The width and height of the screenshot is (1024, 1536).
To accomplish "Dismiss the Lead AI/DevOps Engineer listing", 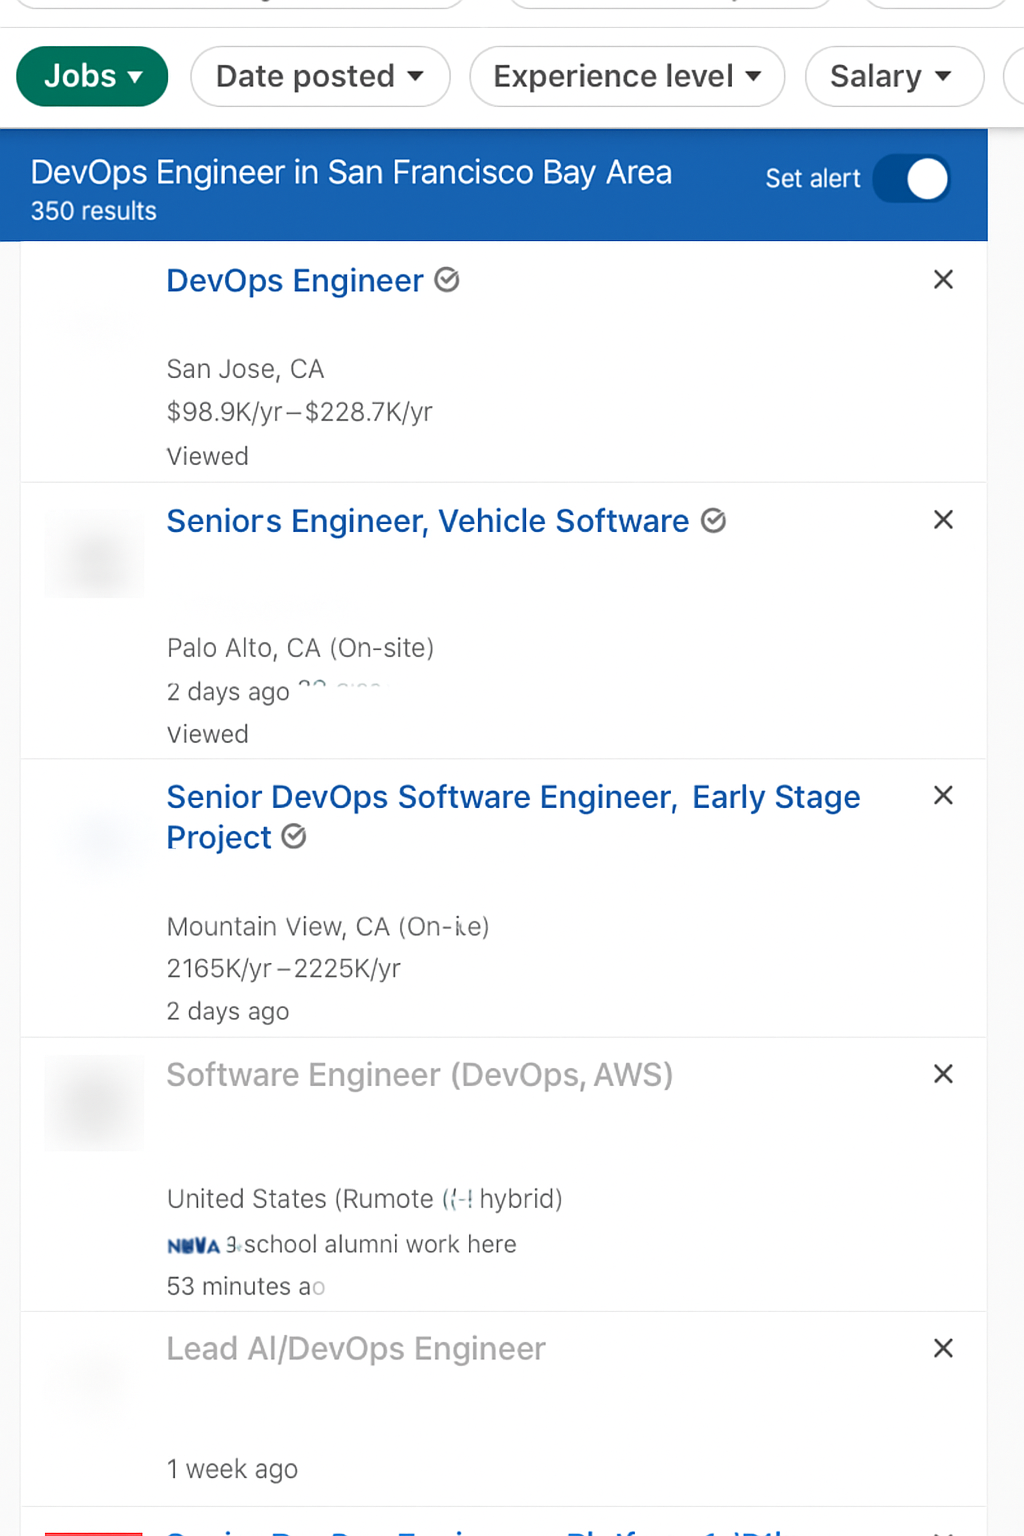I will 943,1348.
